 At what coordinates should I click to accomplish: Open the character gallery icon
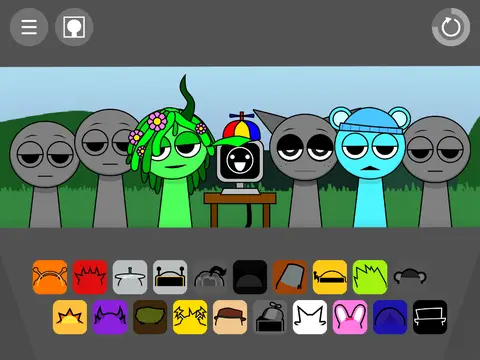pyautogui.click(x=74, y=27)
